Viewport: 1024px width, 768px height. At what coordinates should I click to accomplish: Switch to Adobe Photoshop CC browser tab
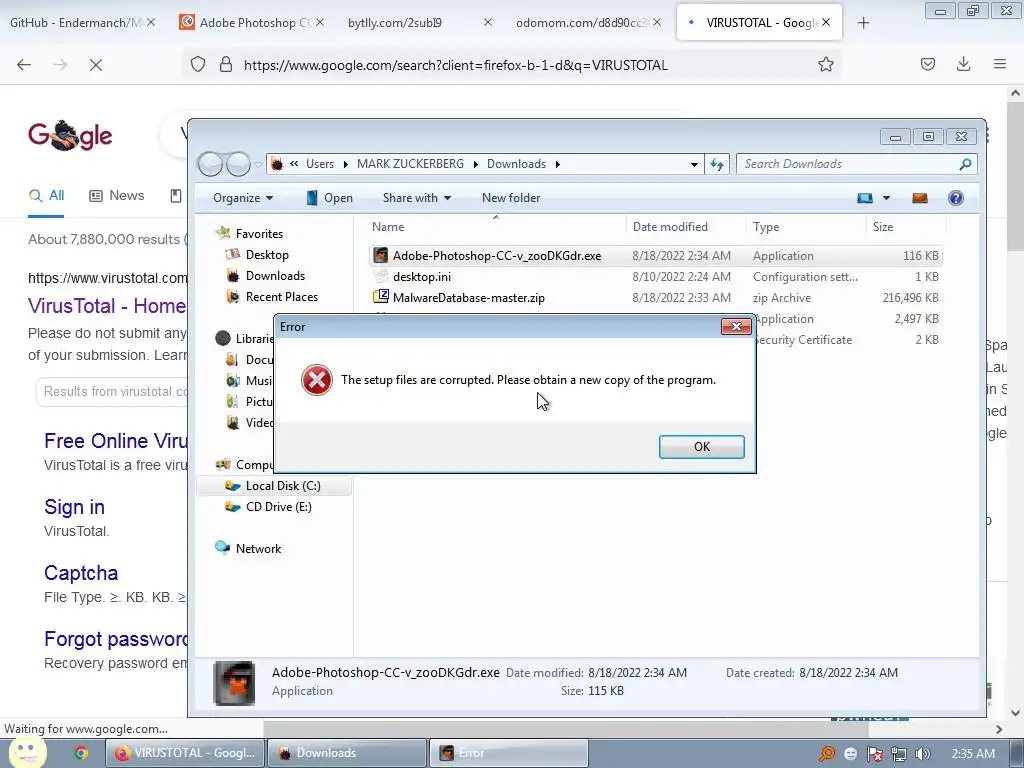point(249,22)
